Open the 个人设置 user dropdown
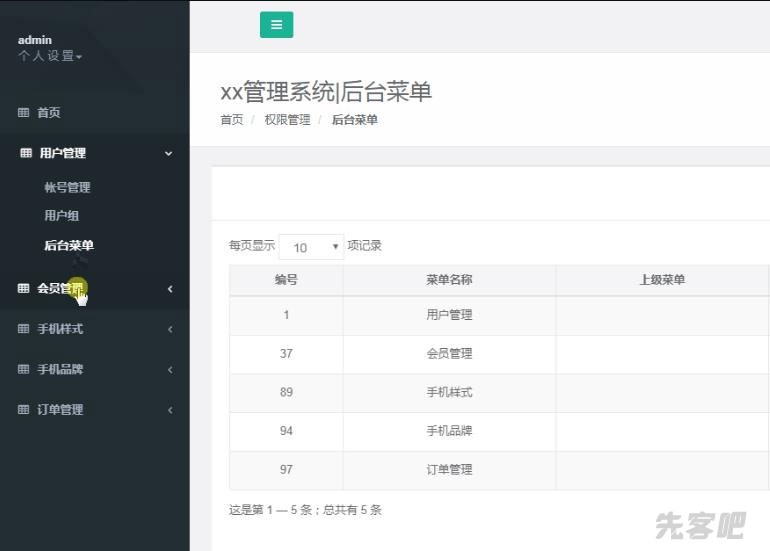The height and width of the screenshot is (551, 770). tap(50, 56)
